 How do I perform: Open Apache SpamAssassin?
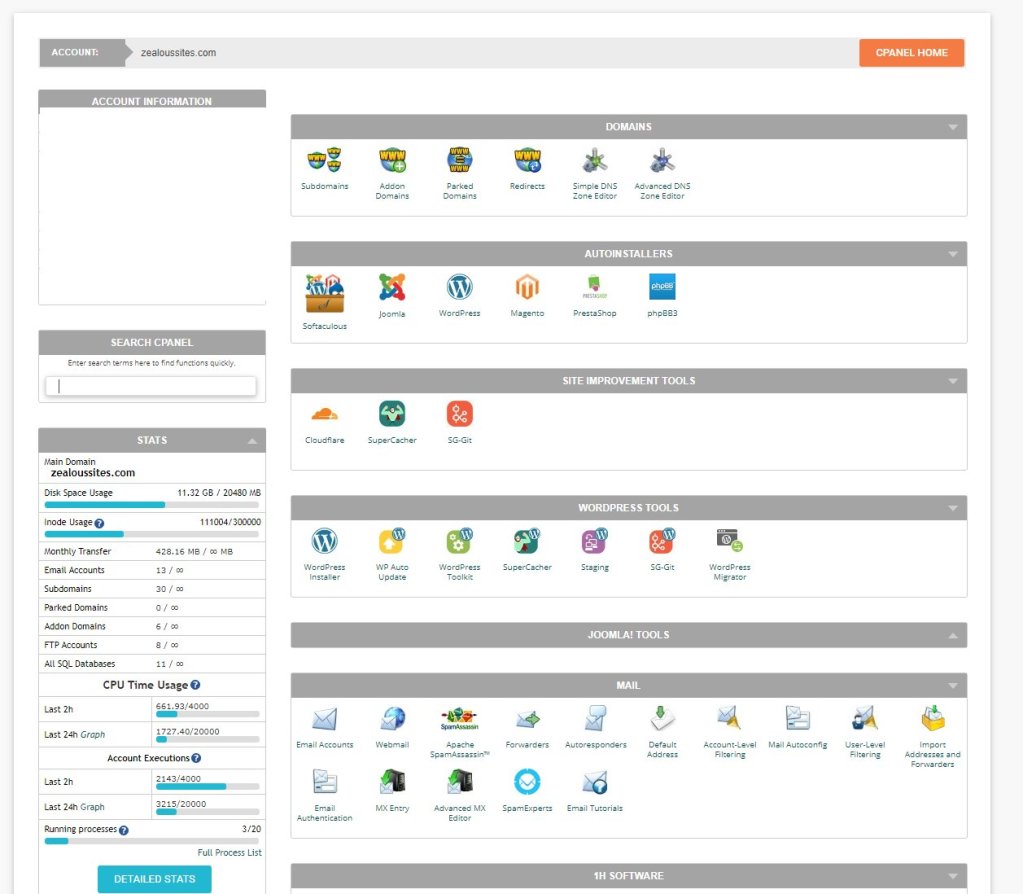click(459, 719)
